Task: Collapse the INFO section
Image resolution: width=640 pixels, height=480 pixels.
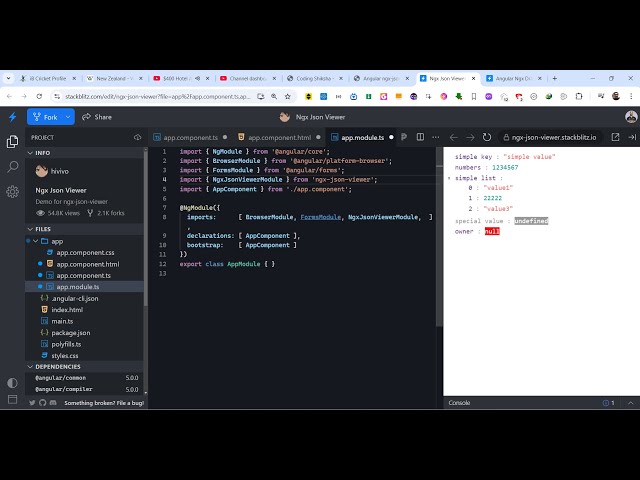Action: point(29,152)
